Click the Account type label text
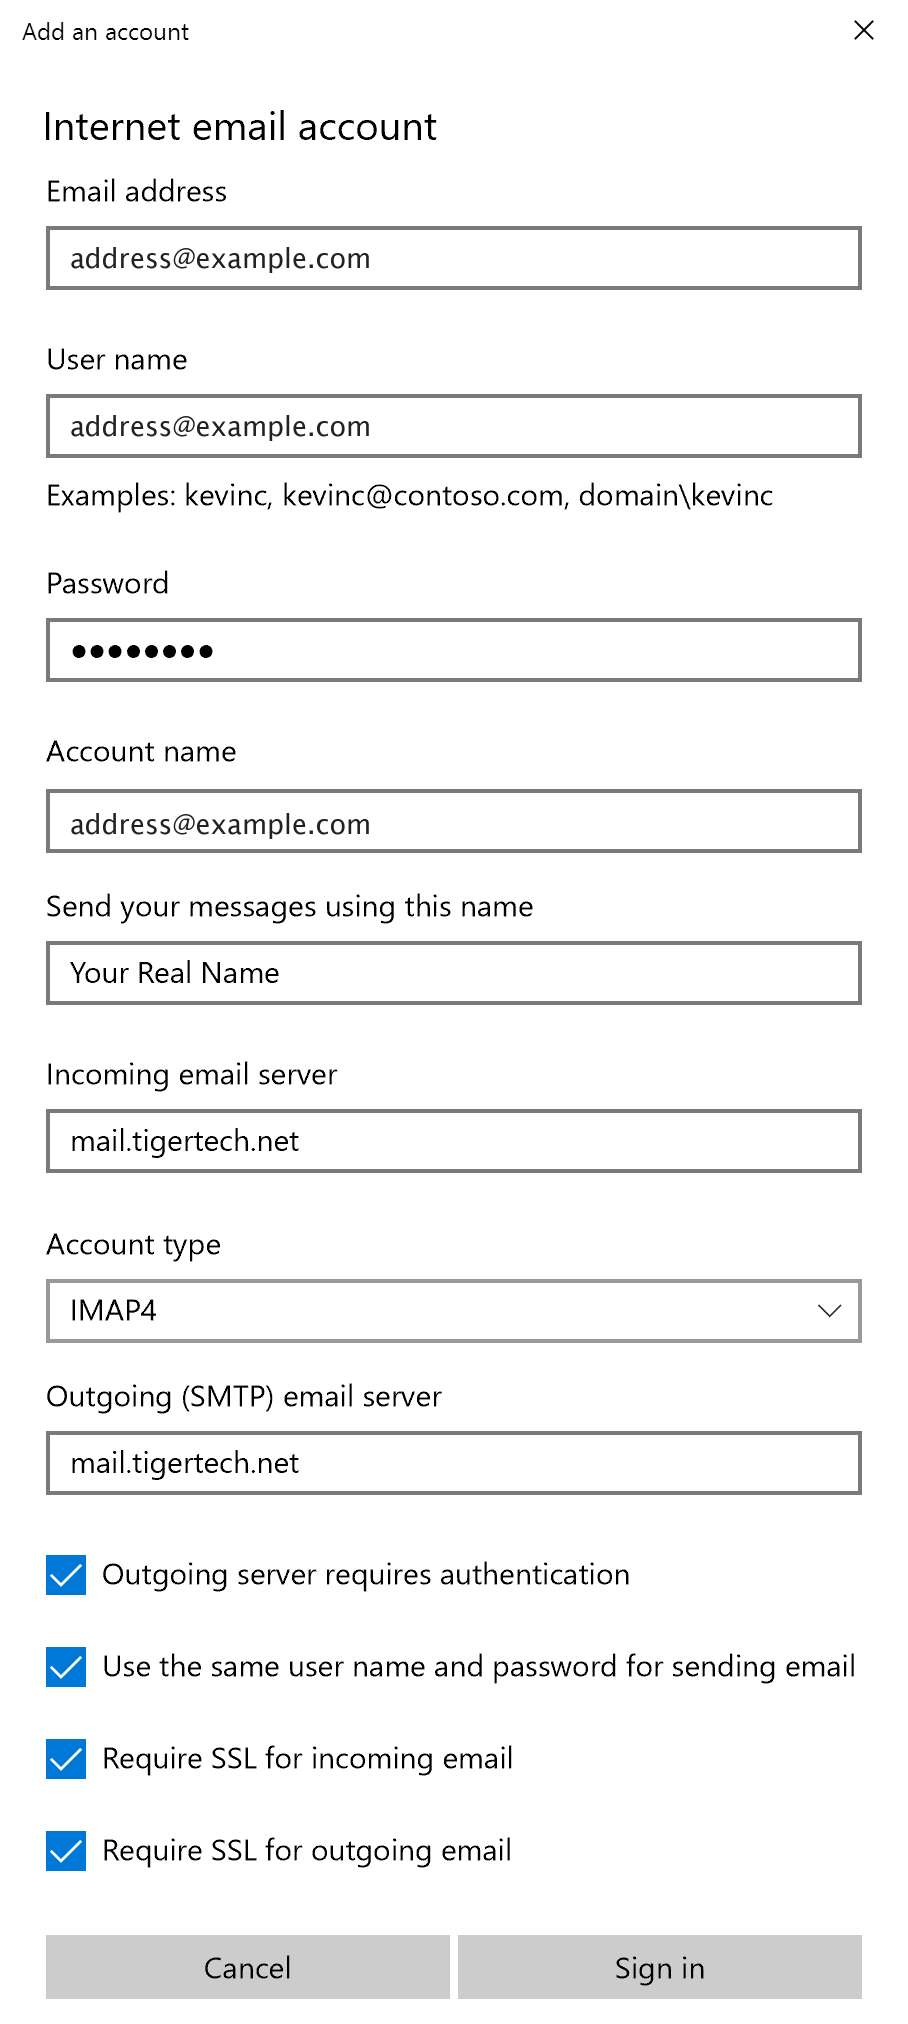This screenshot has height=2024, width=908. click(134, 1245)
